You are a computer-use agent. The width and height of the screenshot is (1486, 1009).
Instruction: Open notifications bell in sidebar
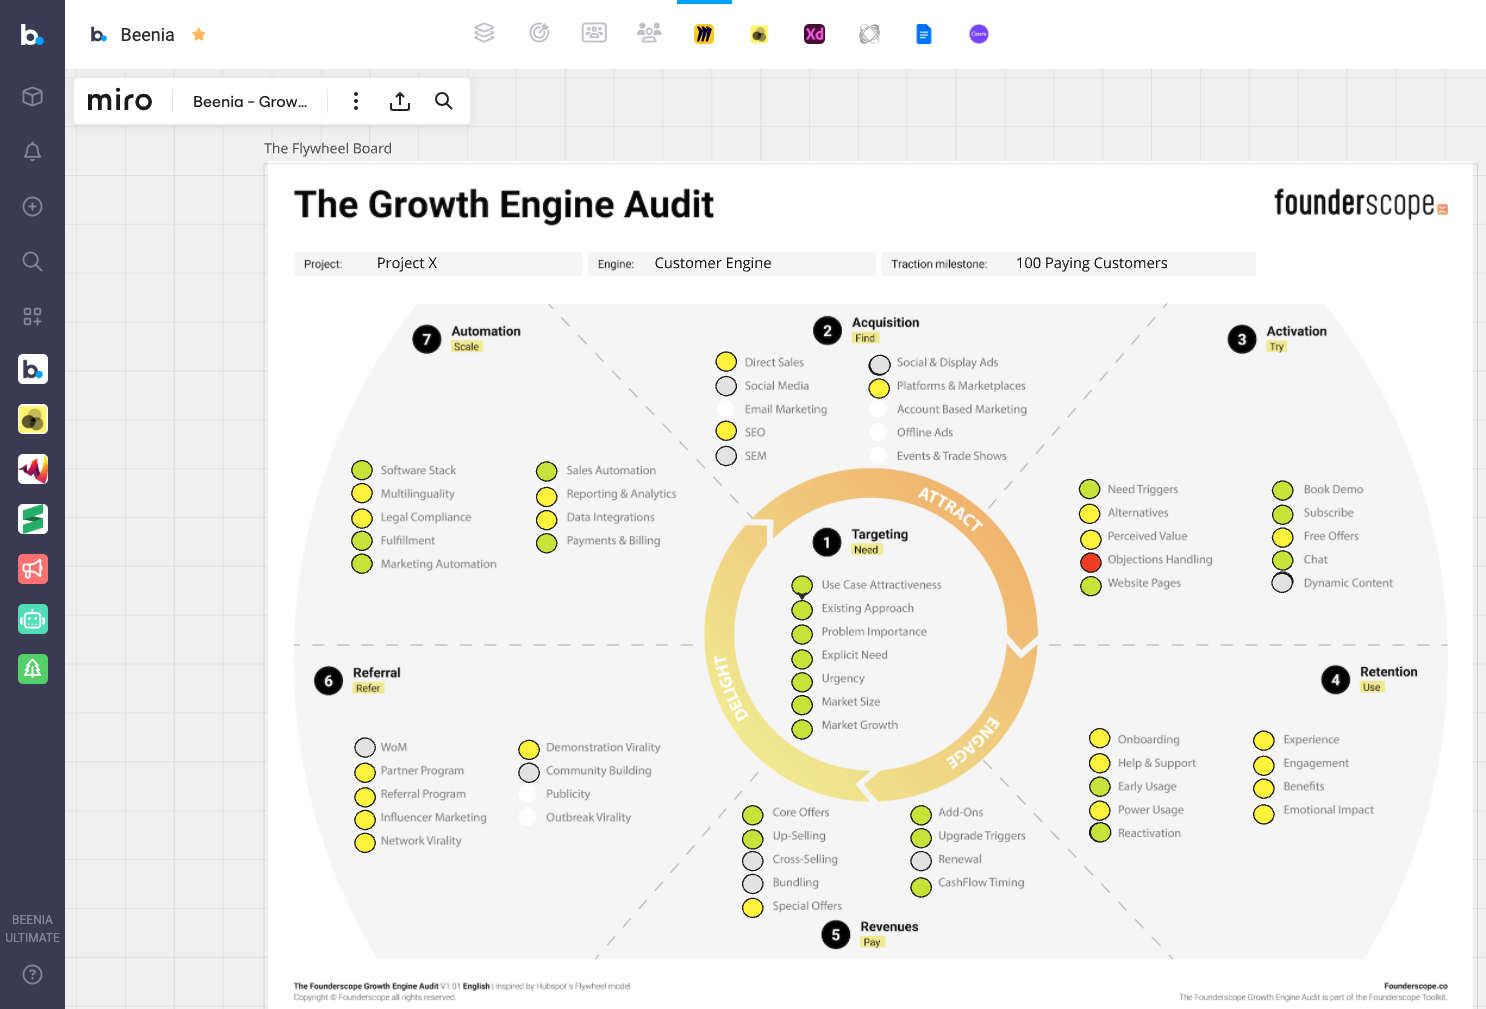tap(32, 152)
